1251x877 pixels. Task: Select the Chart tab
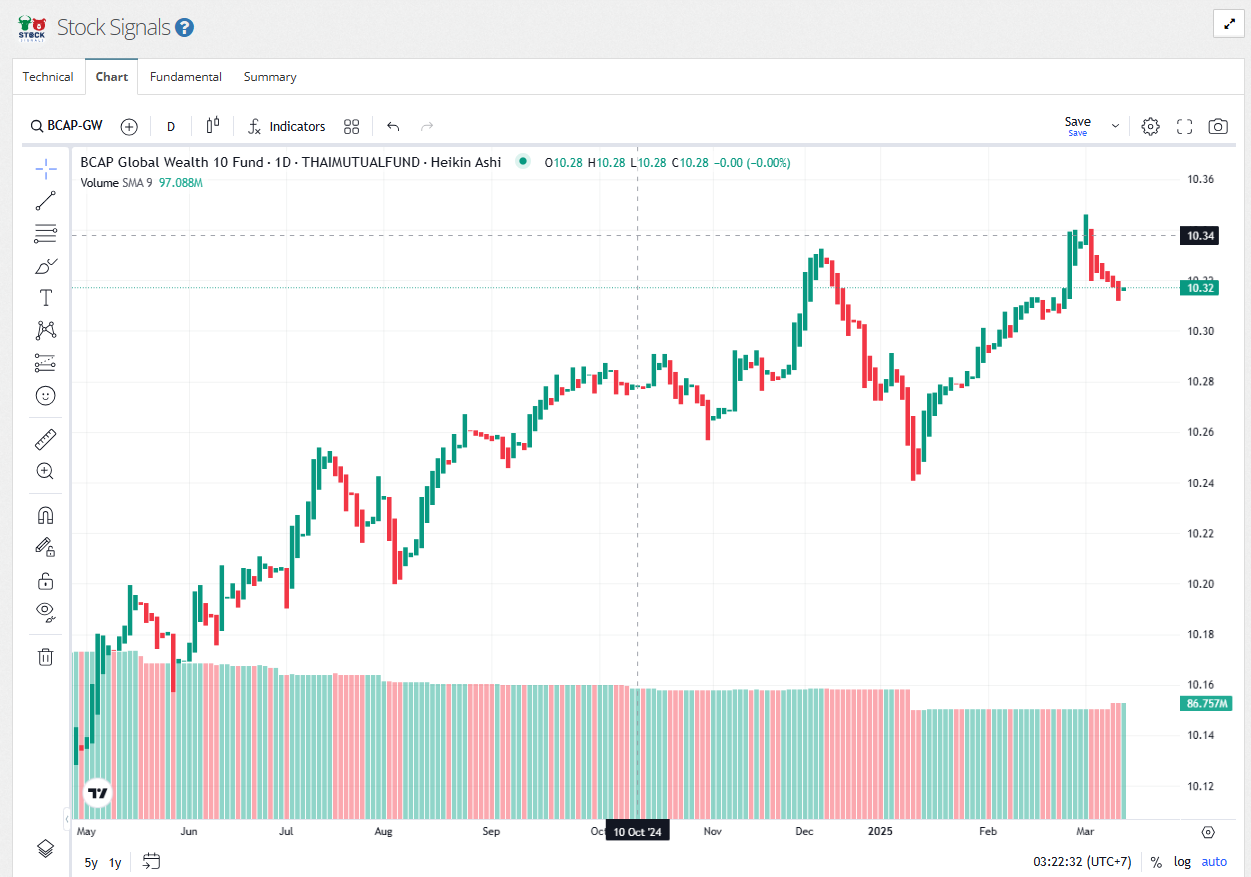click(112, 77)
